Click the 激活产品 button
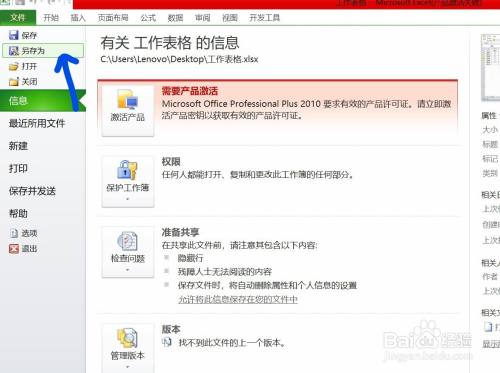500x373 pixels. tap(128, 111)
